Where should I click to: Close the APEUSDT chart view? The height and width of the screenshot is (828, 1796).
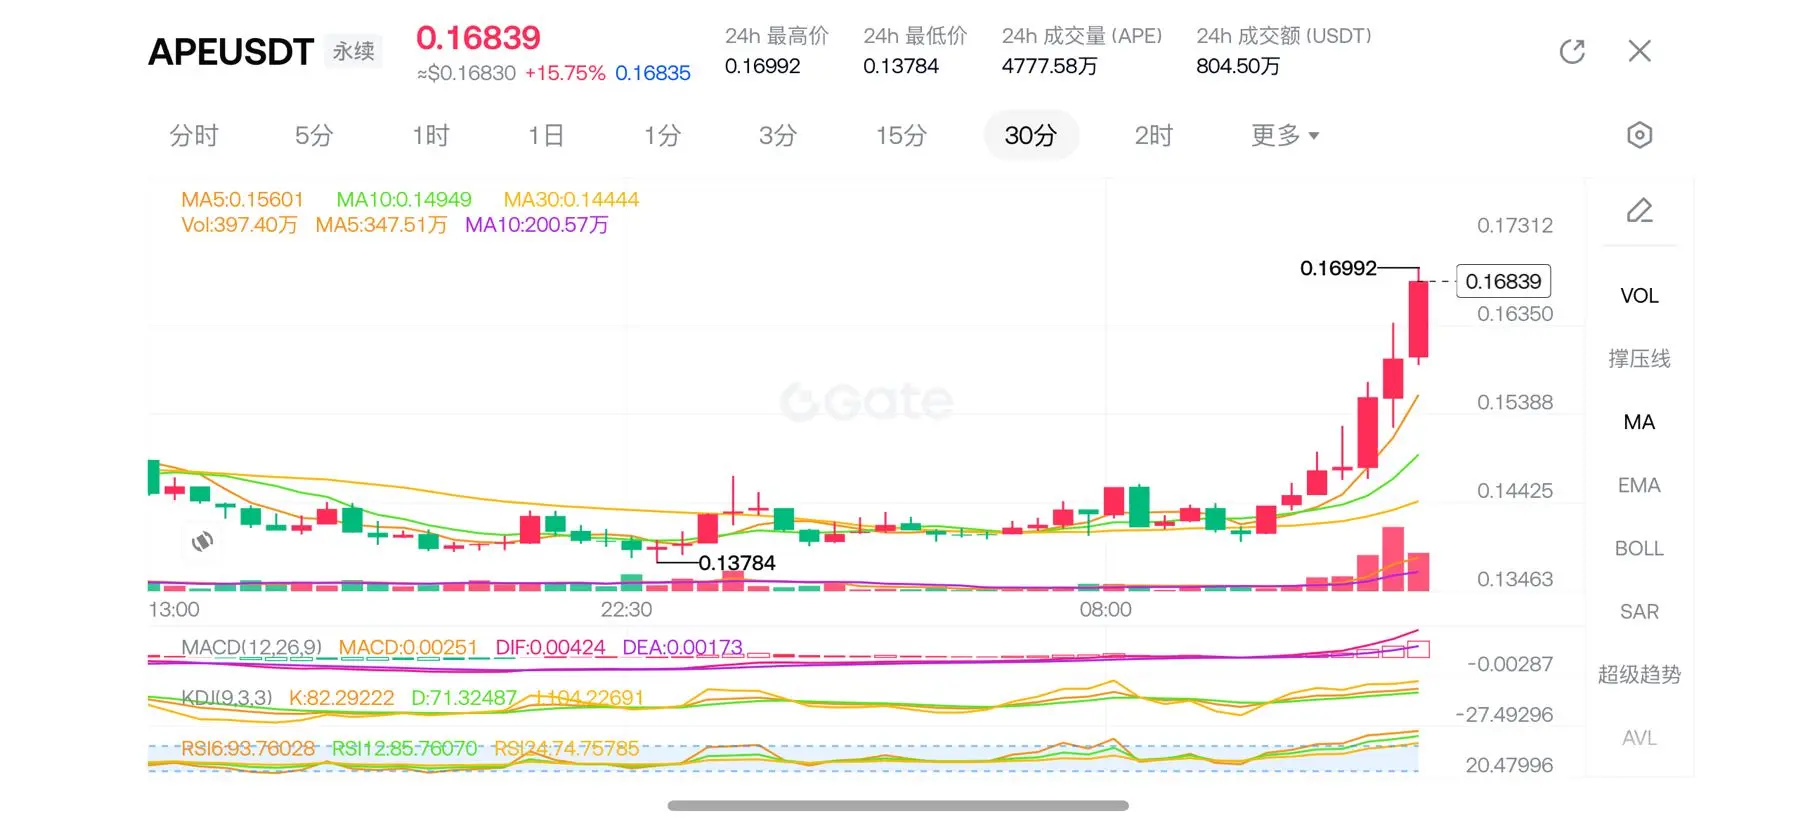pos(1639,51)
